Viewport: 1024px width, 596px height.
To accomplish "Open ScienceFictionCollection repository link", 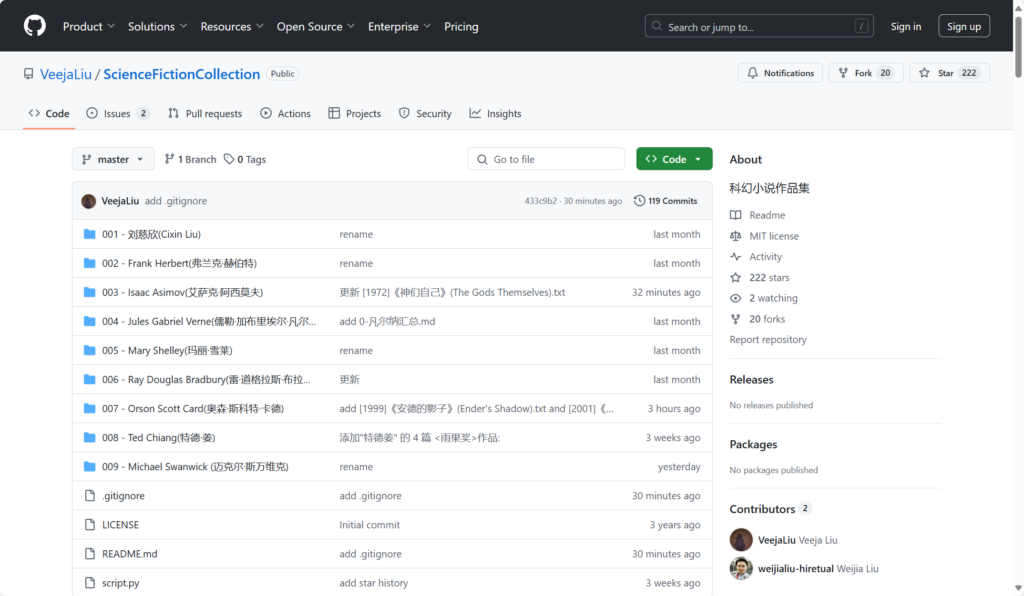I will (x=182, y=74).
